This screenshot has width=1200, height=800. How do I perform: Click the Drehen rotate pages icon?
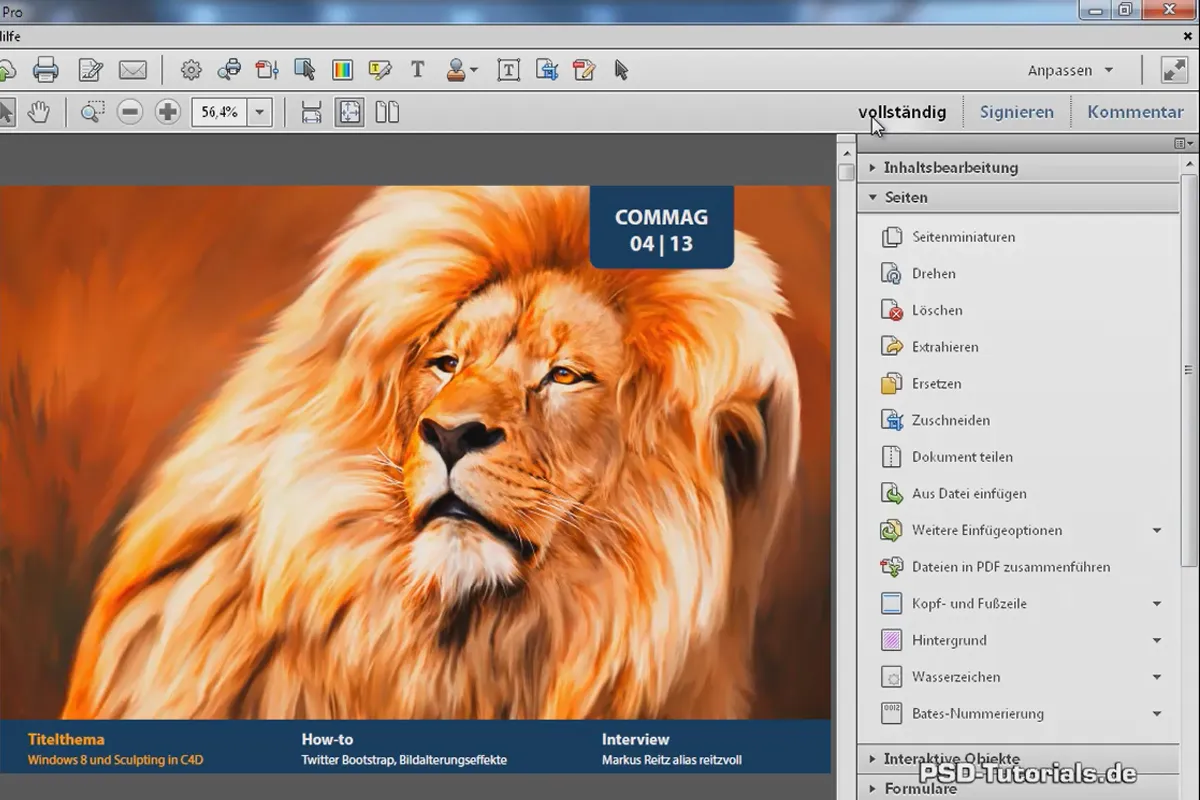[x=891, y=273]
